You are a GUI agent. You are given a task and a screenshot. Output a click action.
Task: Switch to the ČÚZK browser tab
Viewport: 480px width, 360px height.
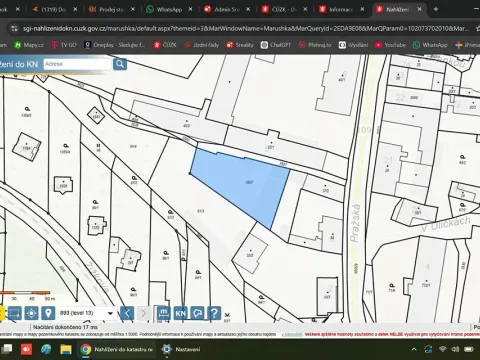[284, 9]
